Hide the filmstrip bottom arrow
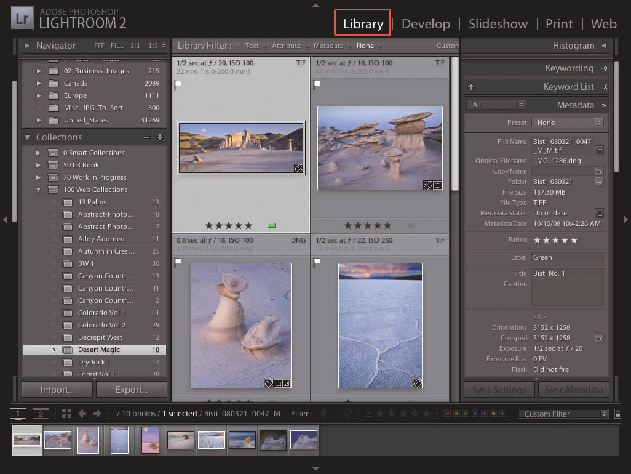 pyautogui.click(x=316, y=468)
